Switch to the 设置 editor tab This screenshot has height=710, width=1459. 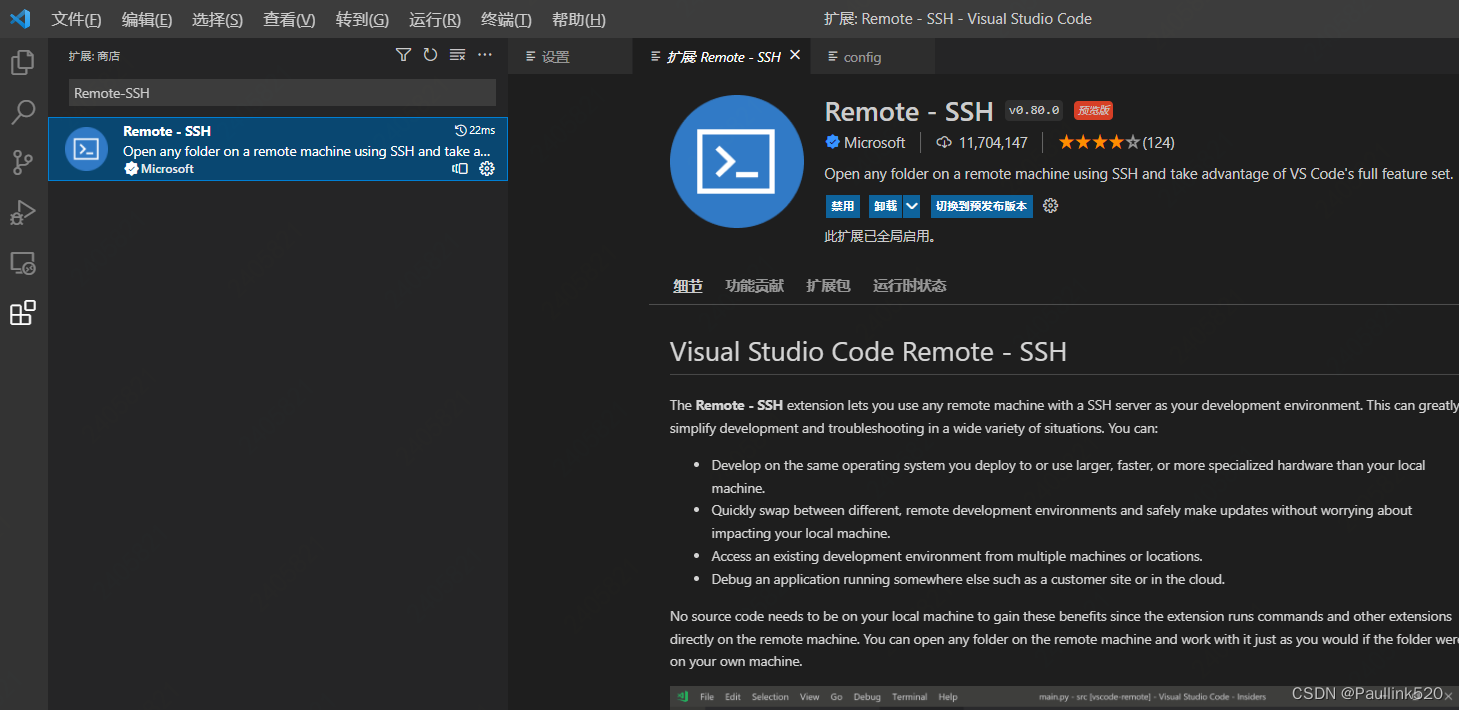[570, 57]
